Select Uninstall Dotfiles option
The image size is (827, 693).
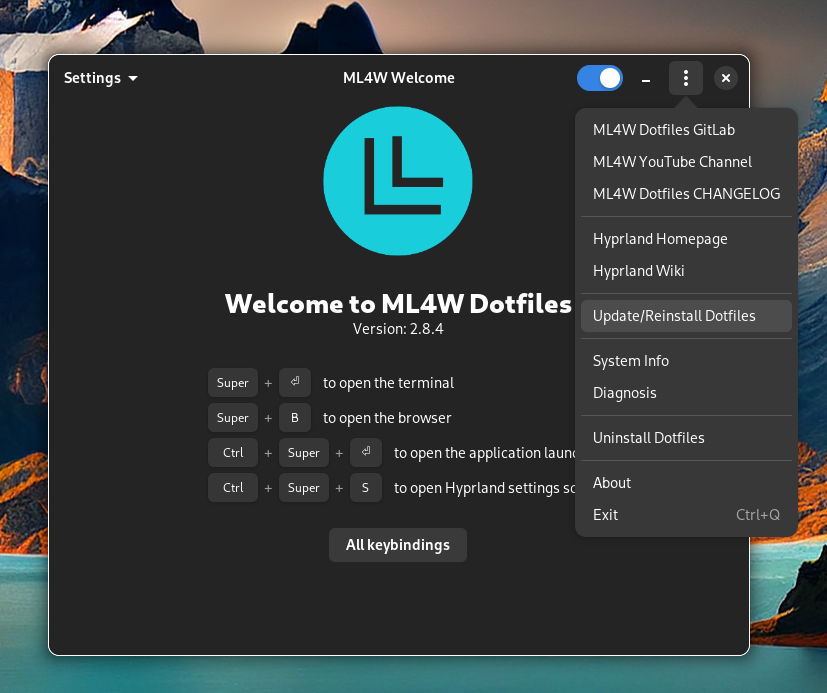pos(649,438)
